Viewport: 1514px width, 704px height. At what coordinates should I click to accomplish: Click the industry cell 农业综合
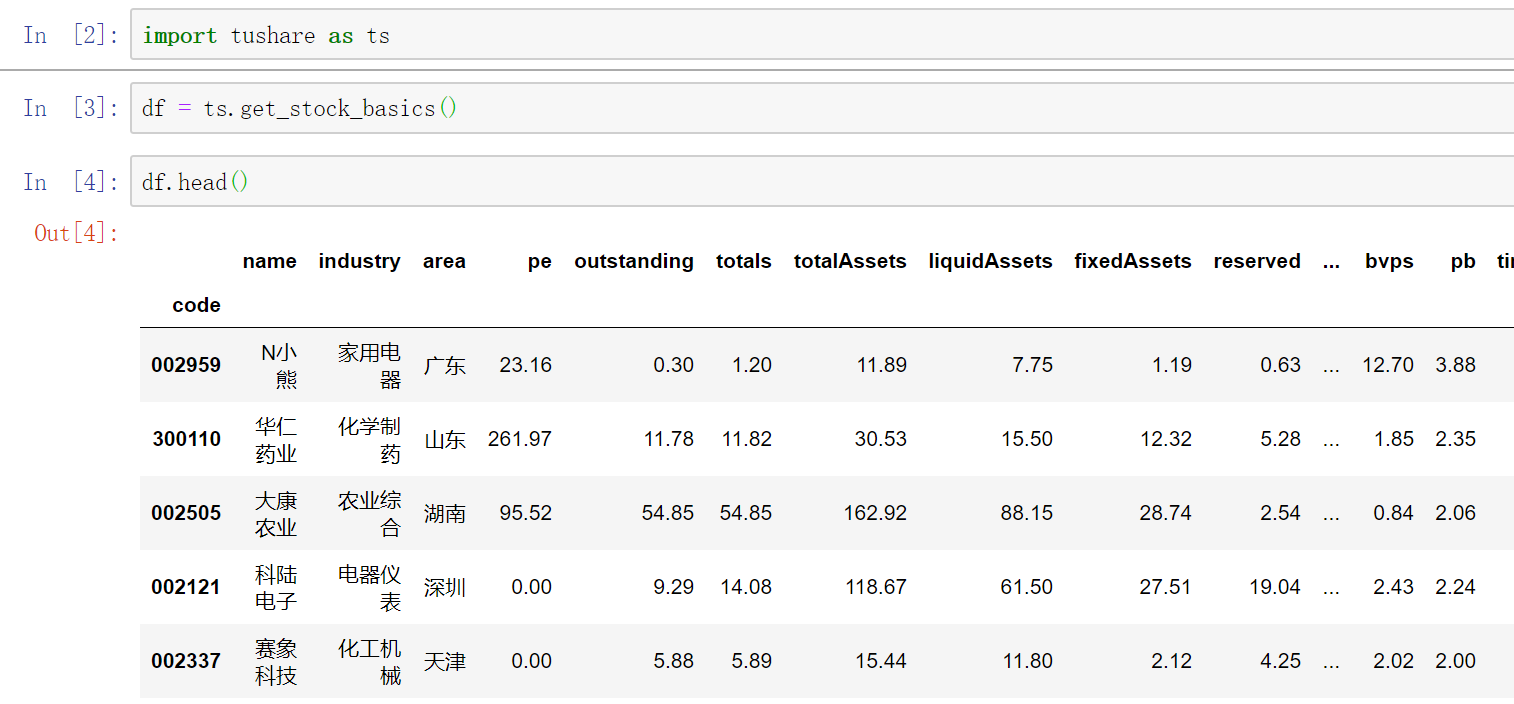point(369,513)
